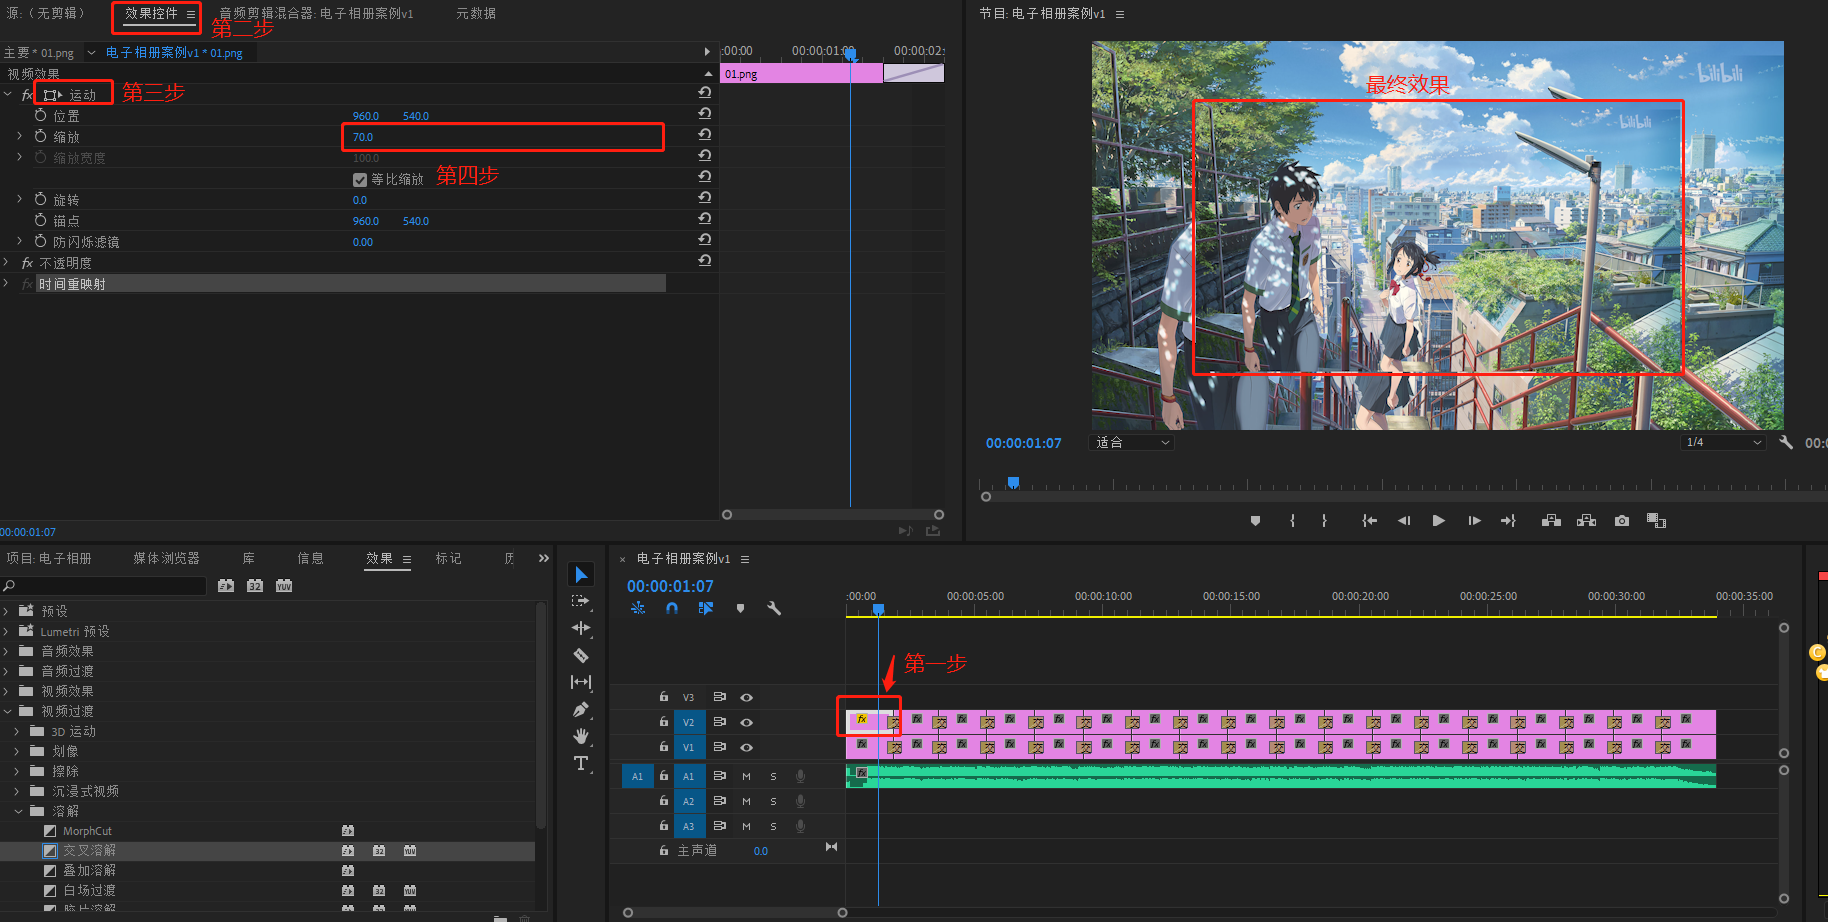Select the 交叉溶解 transition
The height and width of the screenshot is (922, 1828).
click(x=90, y=850)
